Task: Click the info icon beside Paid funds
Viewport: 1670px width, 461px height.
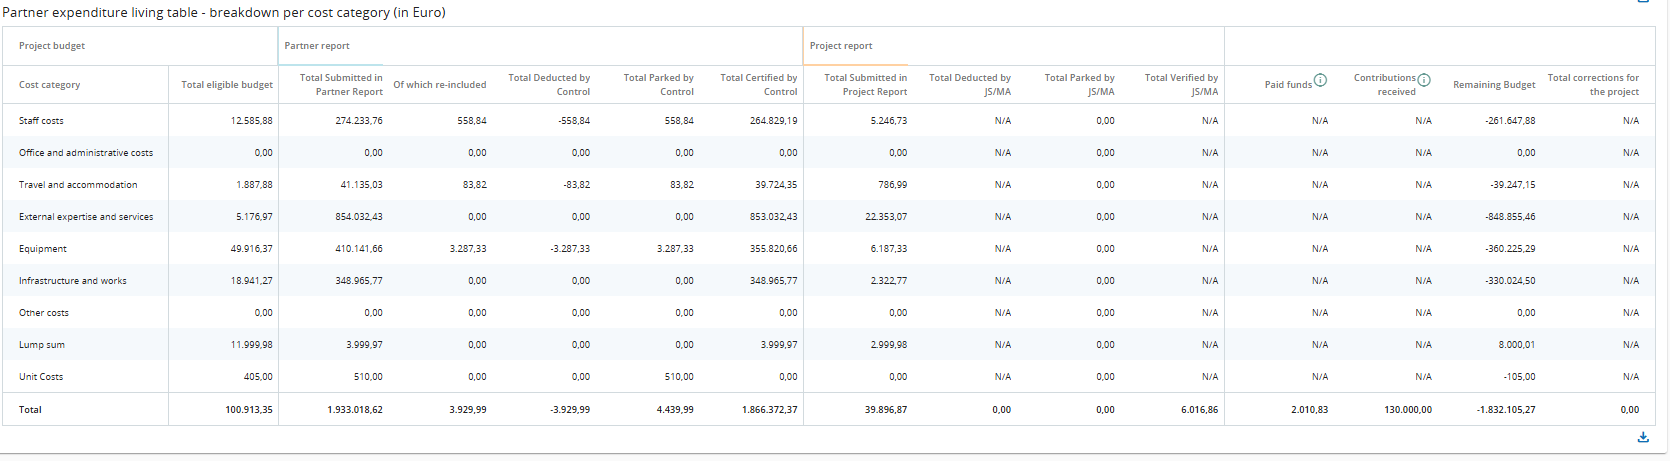Action: coord(1320,81)
